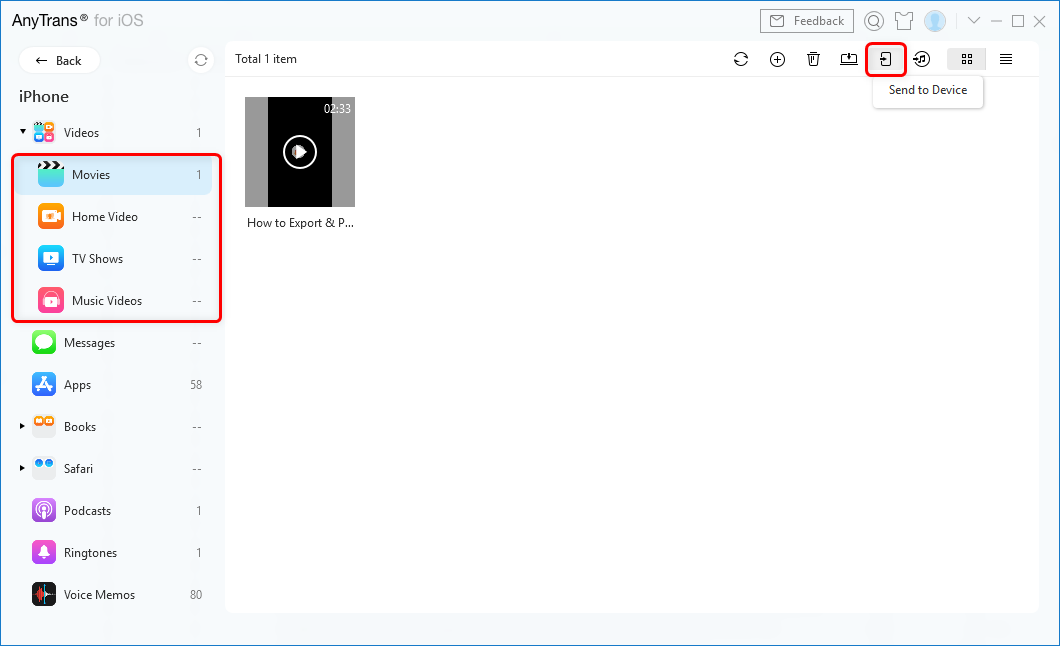This screenshot has width=1060, height=646.
Task: Open the shirt skin theme icon
Action: click(x=904, y=21)
